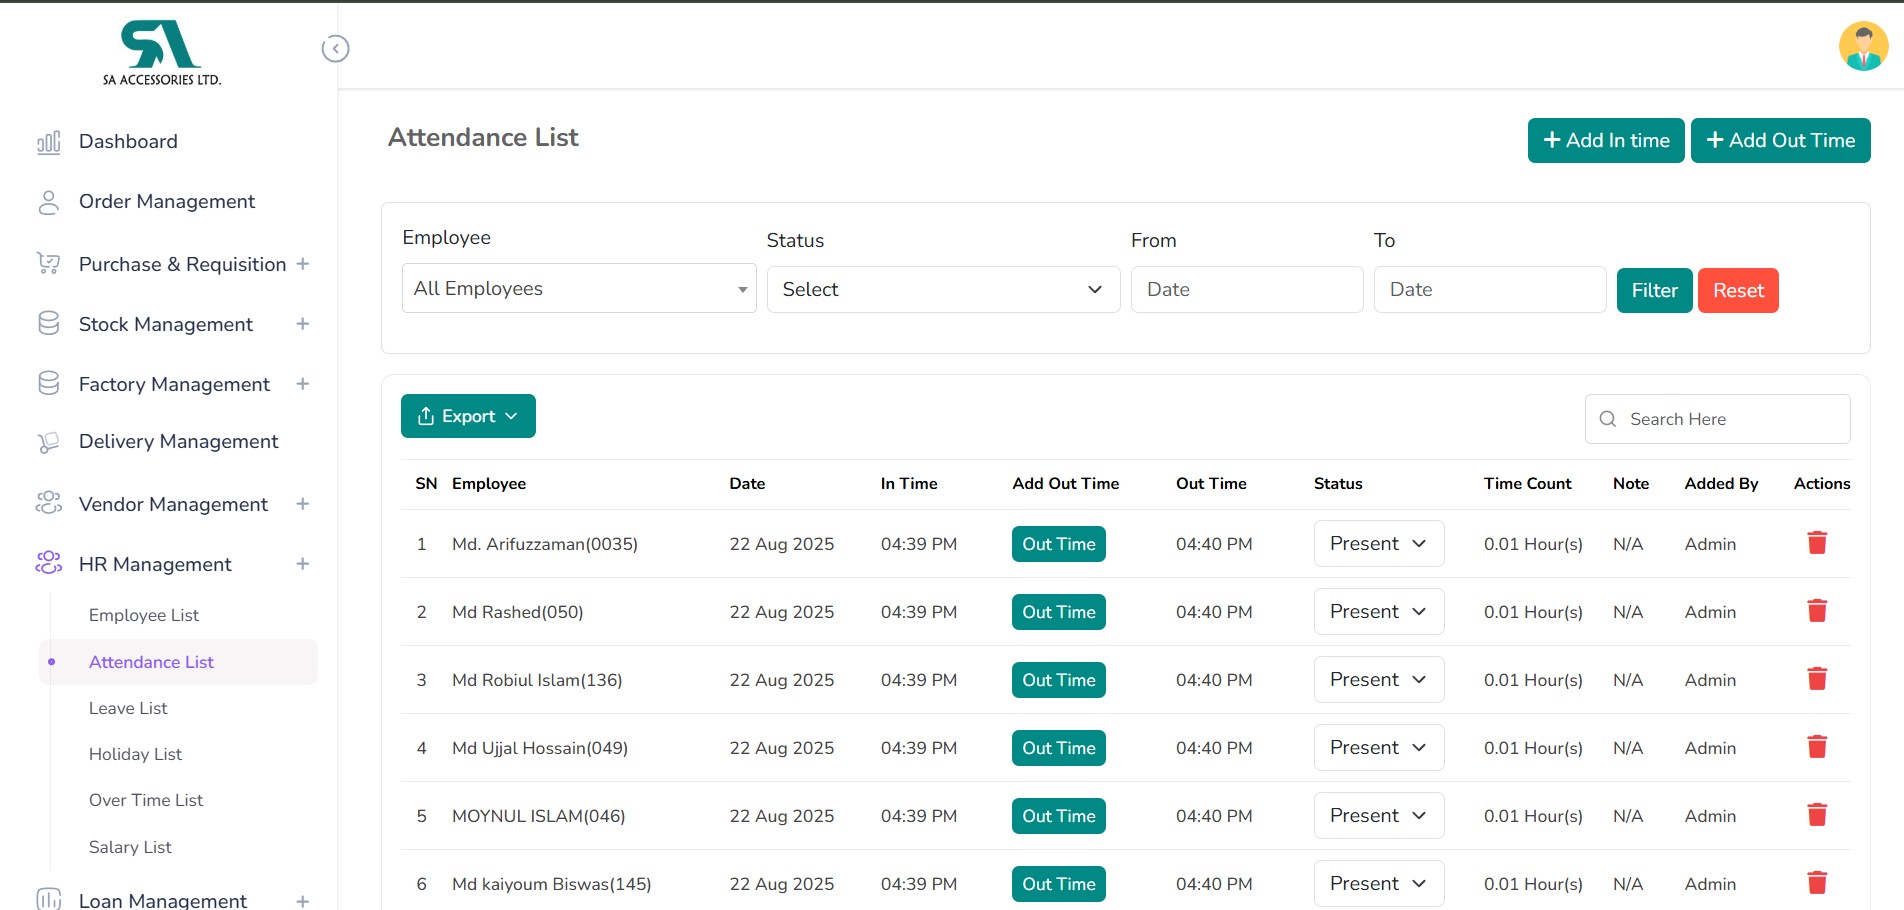Click the SA Accessories logo
Image resolution: width=1904 pixels, height=910 pixels.
point(161,53)
